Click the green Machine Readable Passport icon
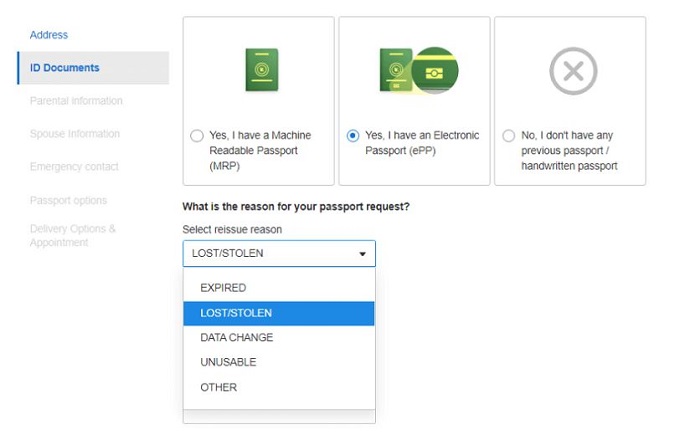 coord(261,69)
